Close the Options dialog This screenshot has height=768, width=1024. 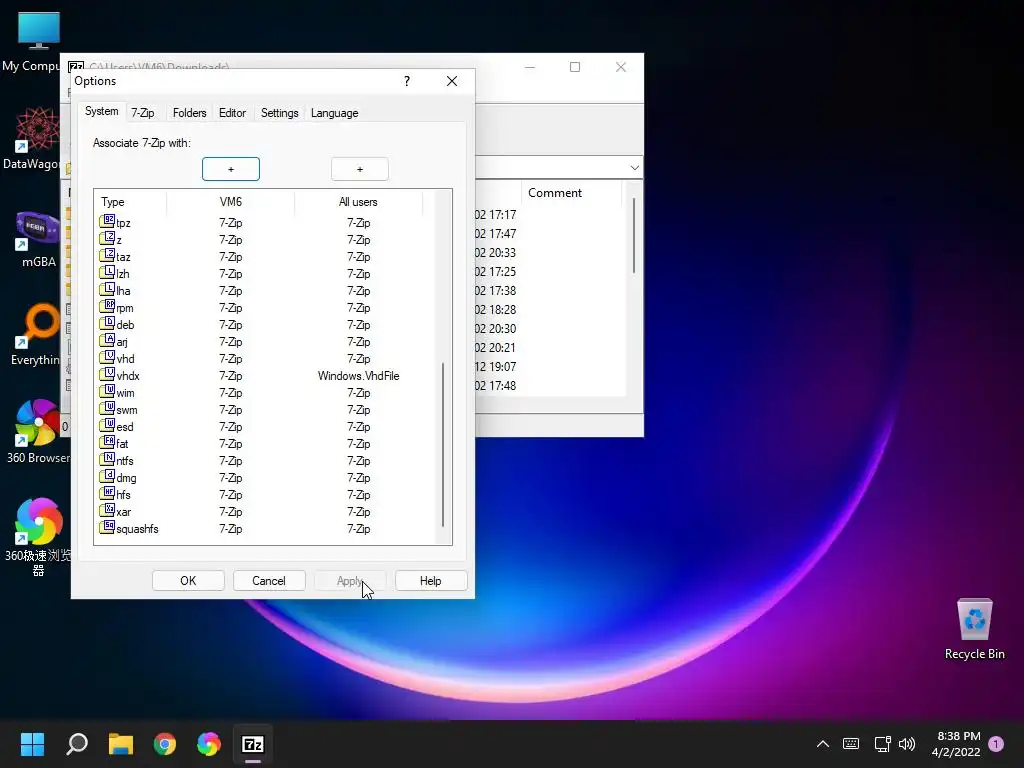[452, 81]
